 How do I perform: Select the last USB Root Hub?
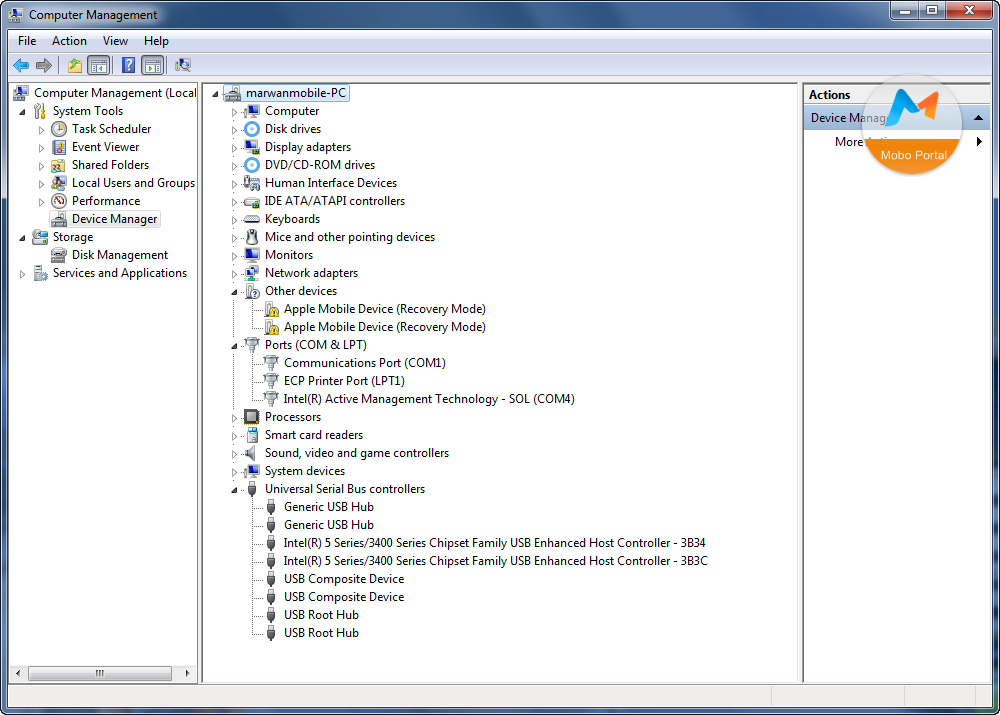tap(321, 633)
